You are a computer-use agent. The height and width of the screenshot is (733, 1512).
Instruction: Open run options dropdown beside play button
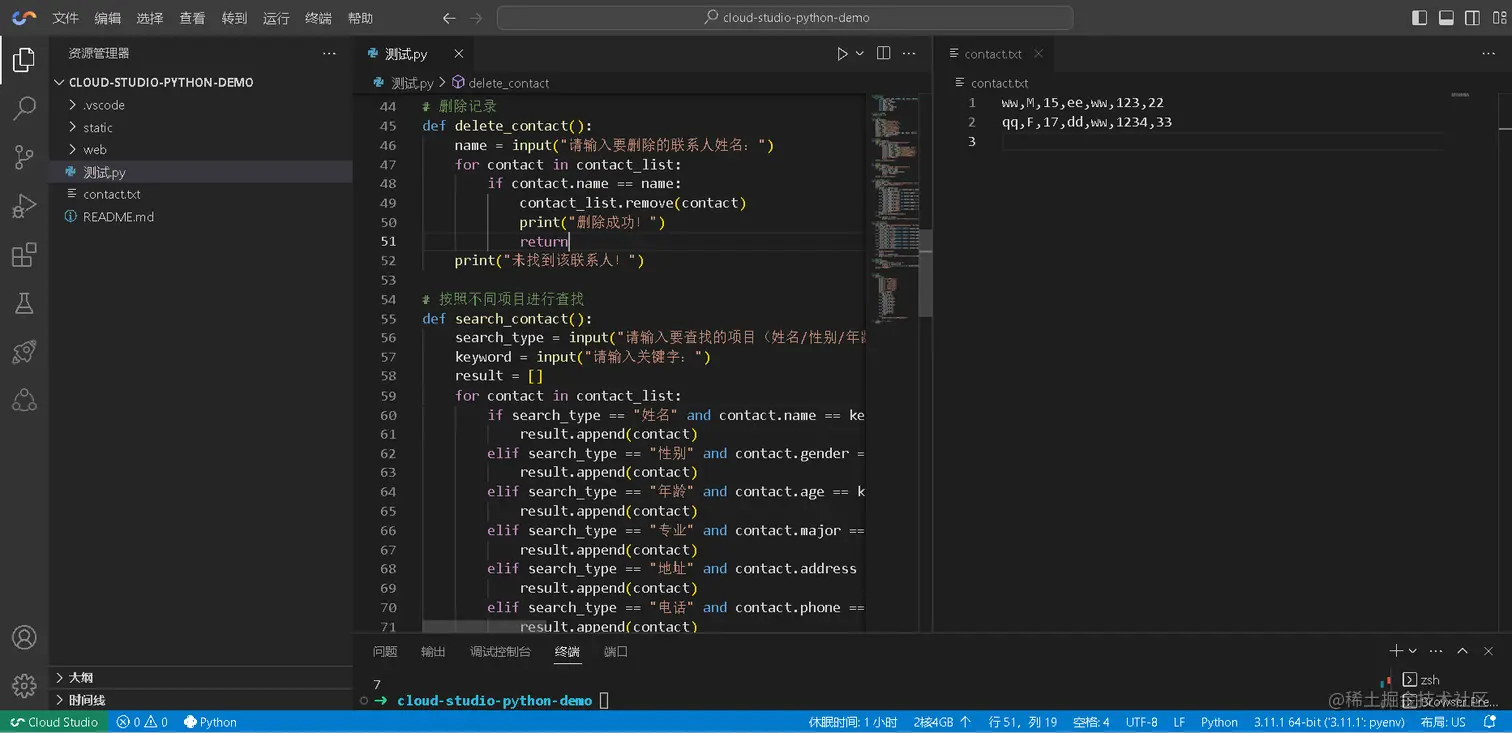(859, 54)
